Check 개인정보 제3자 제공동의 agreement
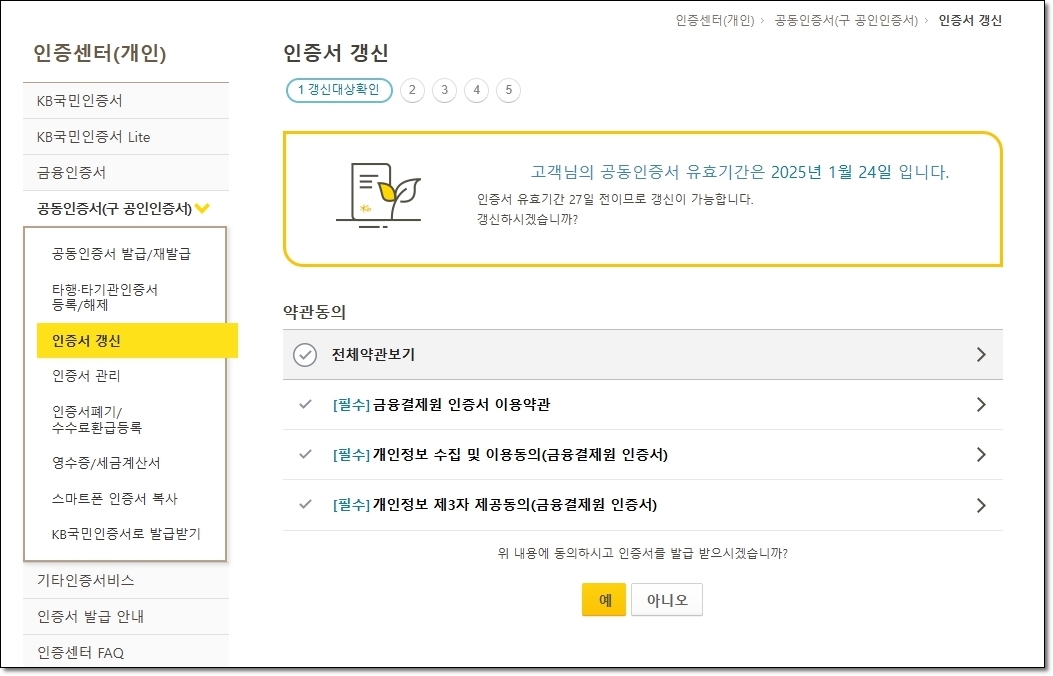The image size is (1053, 676). [306, 504]
